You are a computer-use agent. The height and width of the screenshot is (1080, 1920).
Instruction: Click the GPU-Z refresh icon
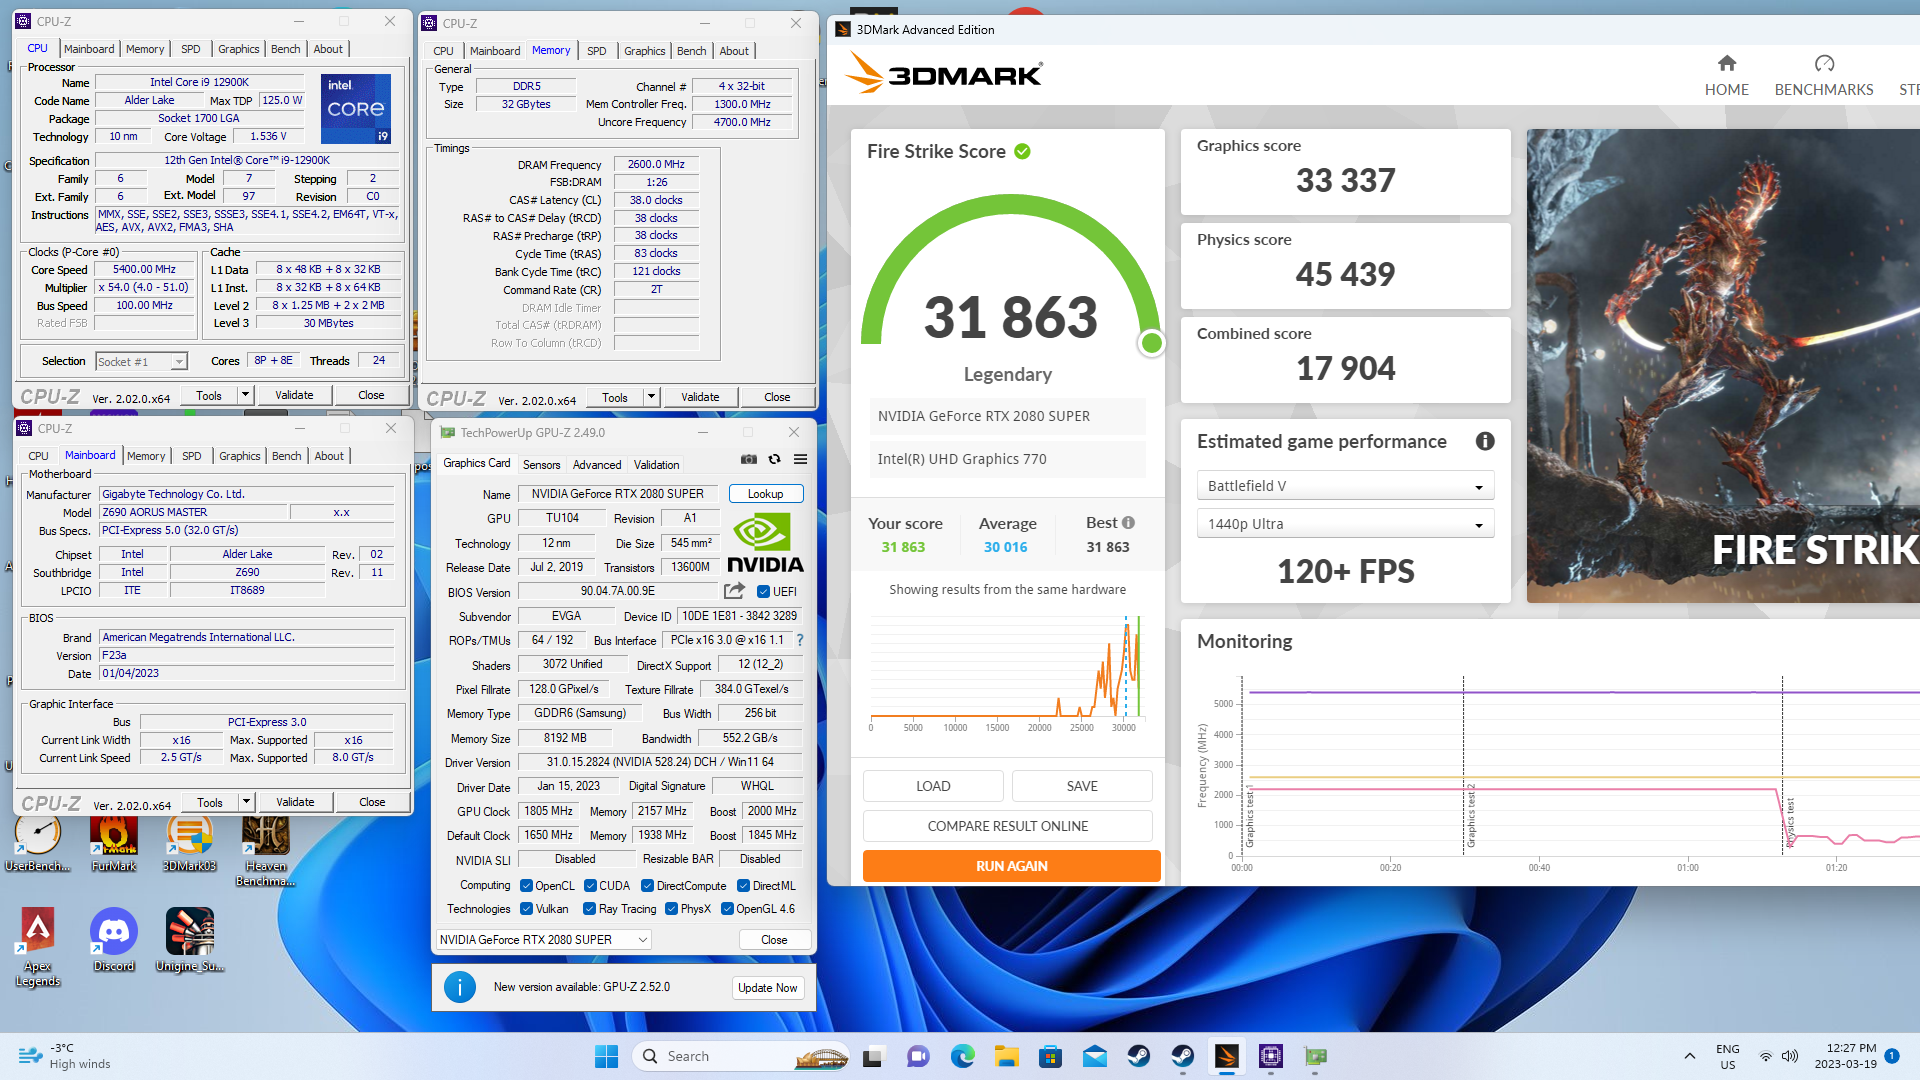[774, 459]
